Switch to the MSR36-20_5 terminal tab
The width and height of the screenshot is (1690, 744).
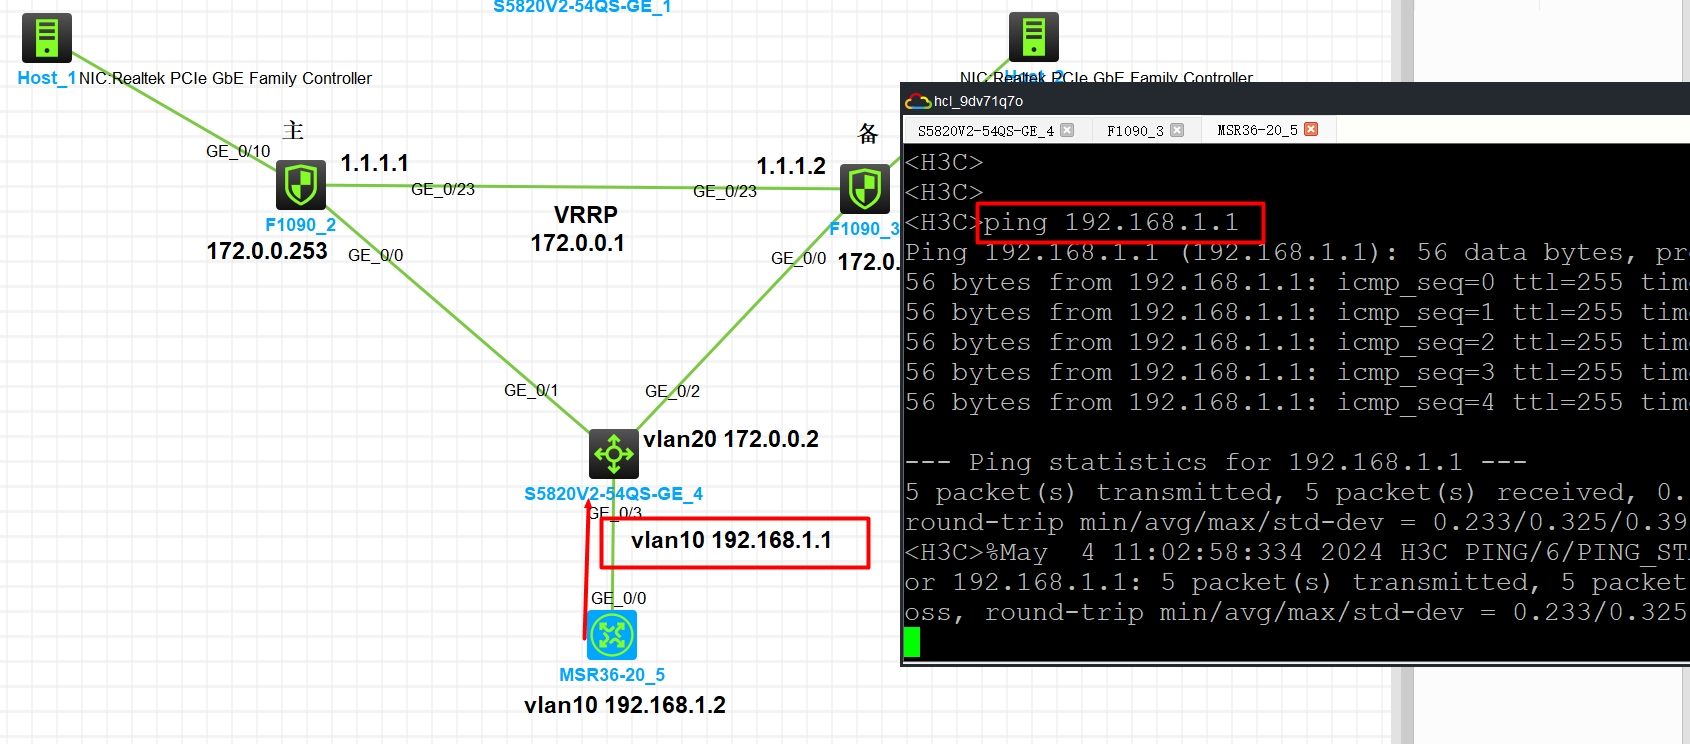(x=1257, y=130)
